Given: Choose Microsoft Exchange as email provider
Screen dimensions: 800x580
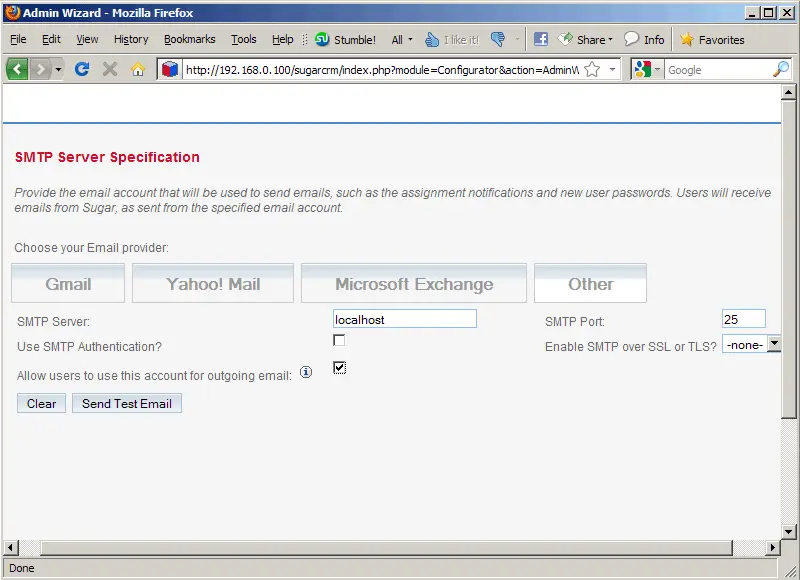Looking at the screenshot, I should point(414,283).
